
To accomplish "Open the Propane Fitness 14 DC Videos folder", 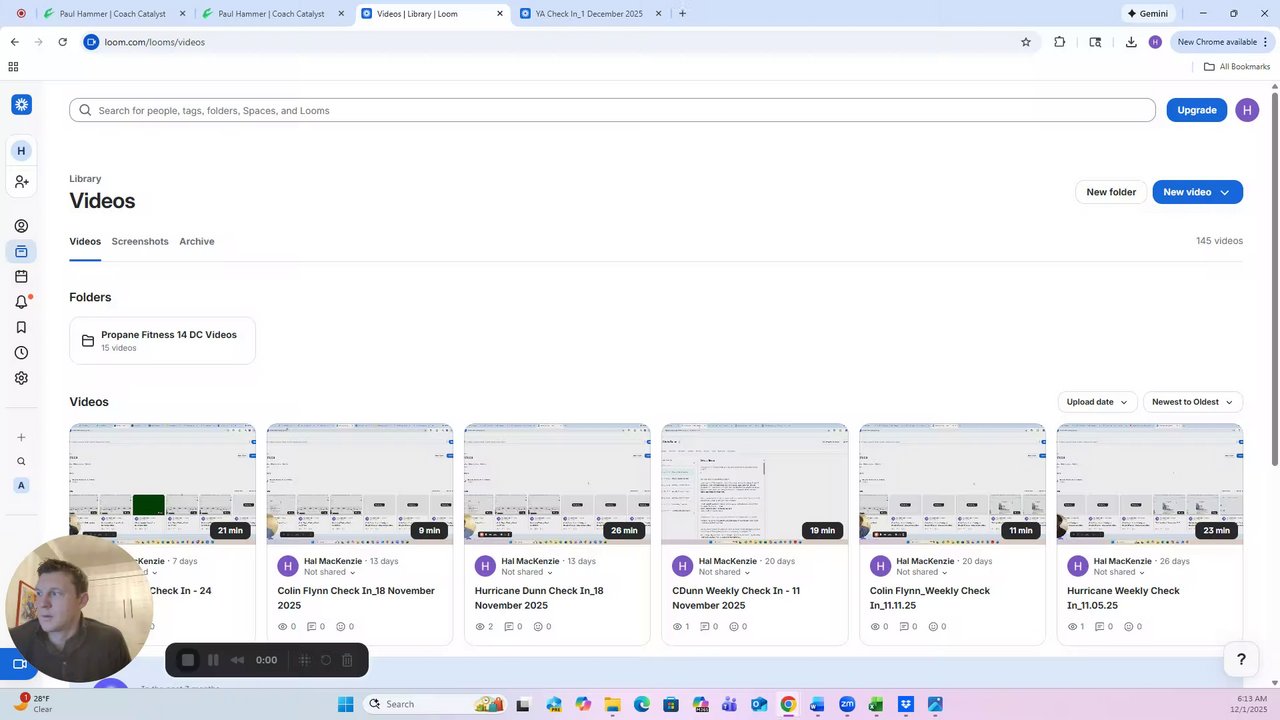I will (162, 341).
